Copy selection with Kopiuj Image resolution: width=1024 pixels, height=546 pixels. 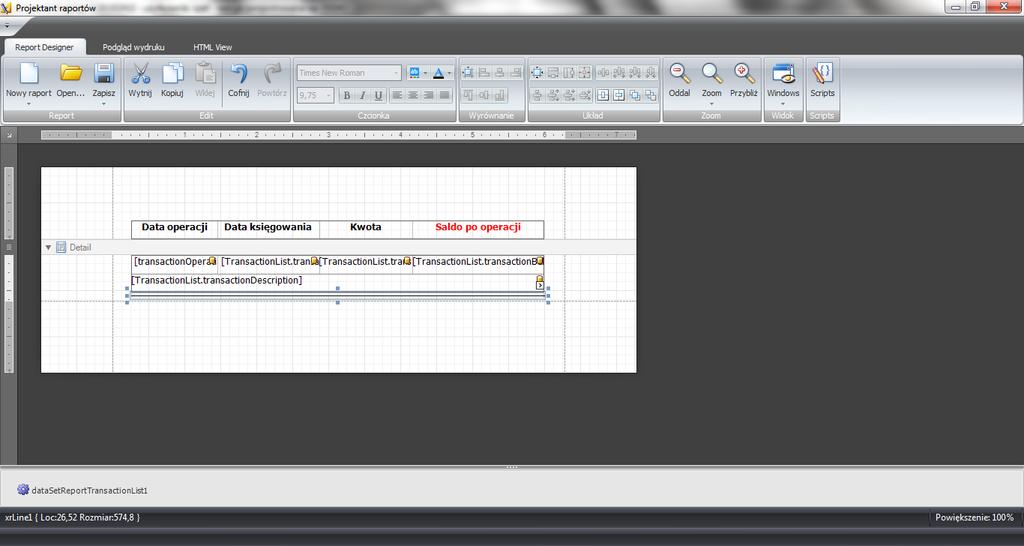pos(172,80)
